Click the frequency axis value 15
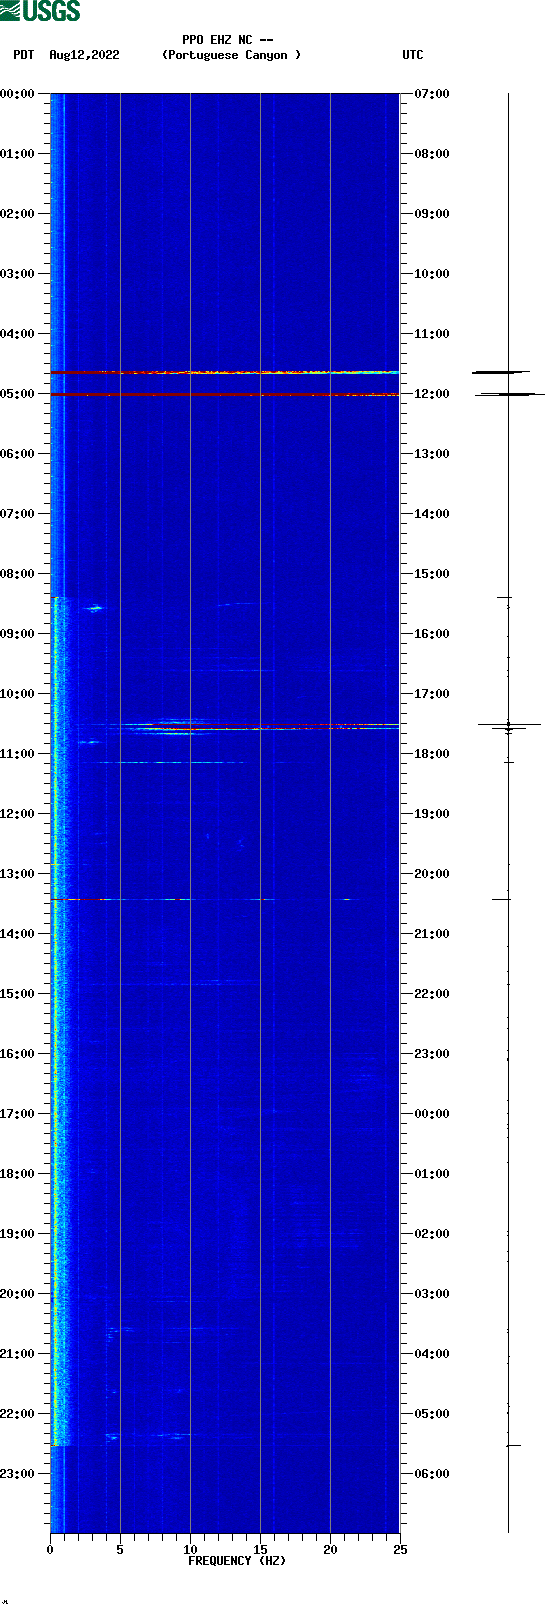The height and width of the screenshot is (1613, 552). (260, 1550)
